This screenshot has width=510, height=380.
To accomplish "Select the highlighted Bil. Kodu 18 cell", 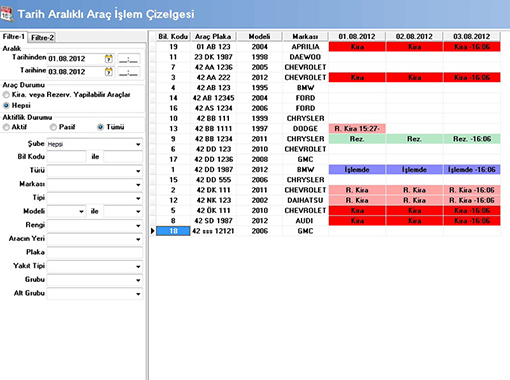I will tap(173, 231).
